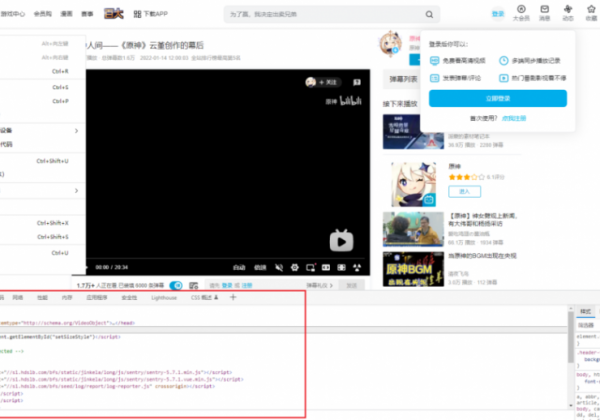Viewport: 600px width, 420px height.
Task: Click 注册 link in danmaku input bar
Action: (x=247, y=285)
